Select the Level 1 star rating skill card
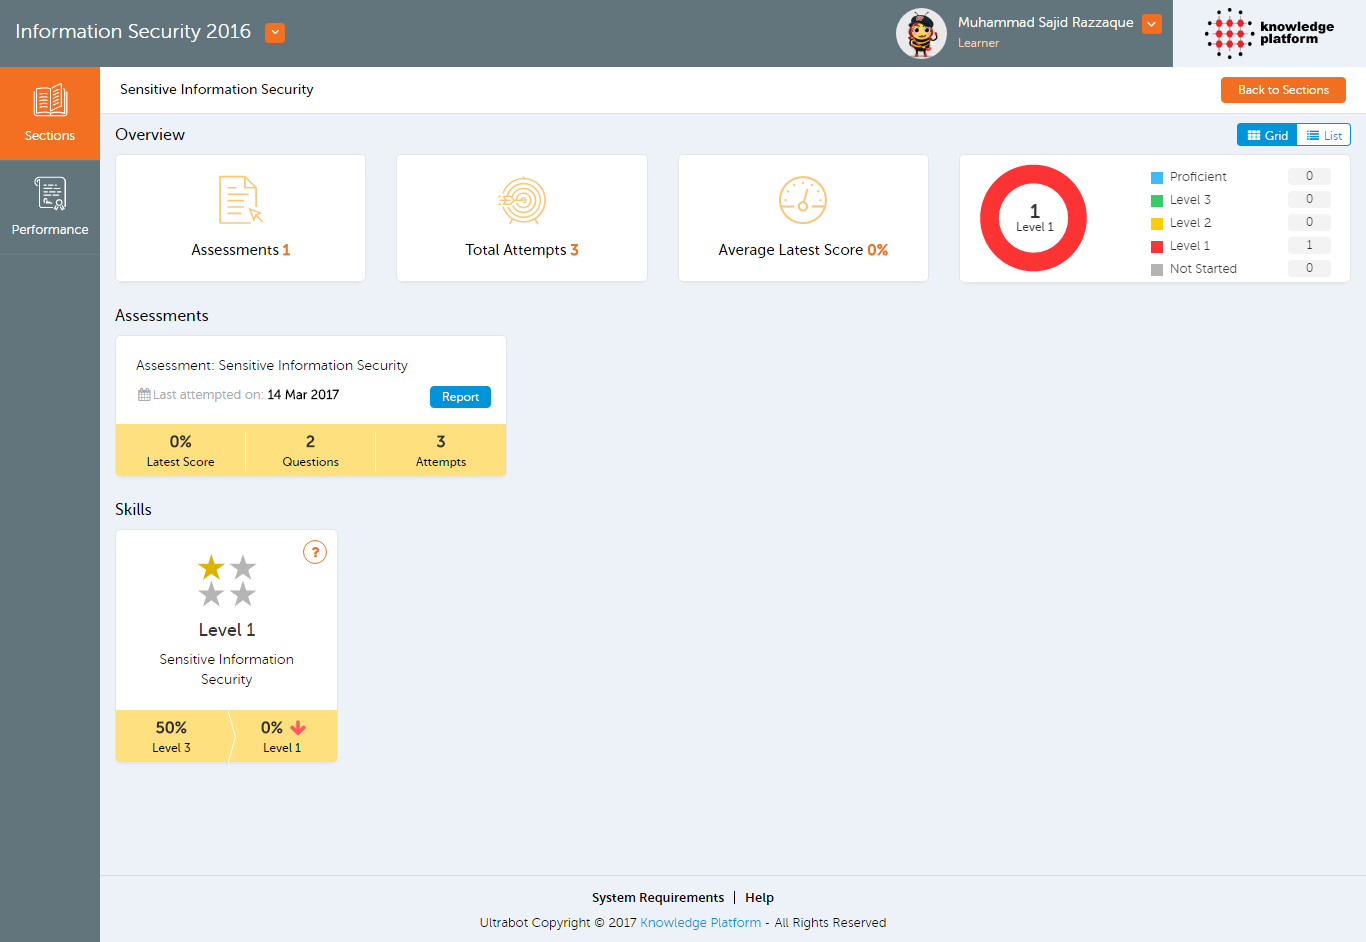Image resolution: width=1366 pixels, height=942 pixels. pyautogui.click(x=226, y=620)
